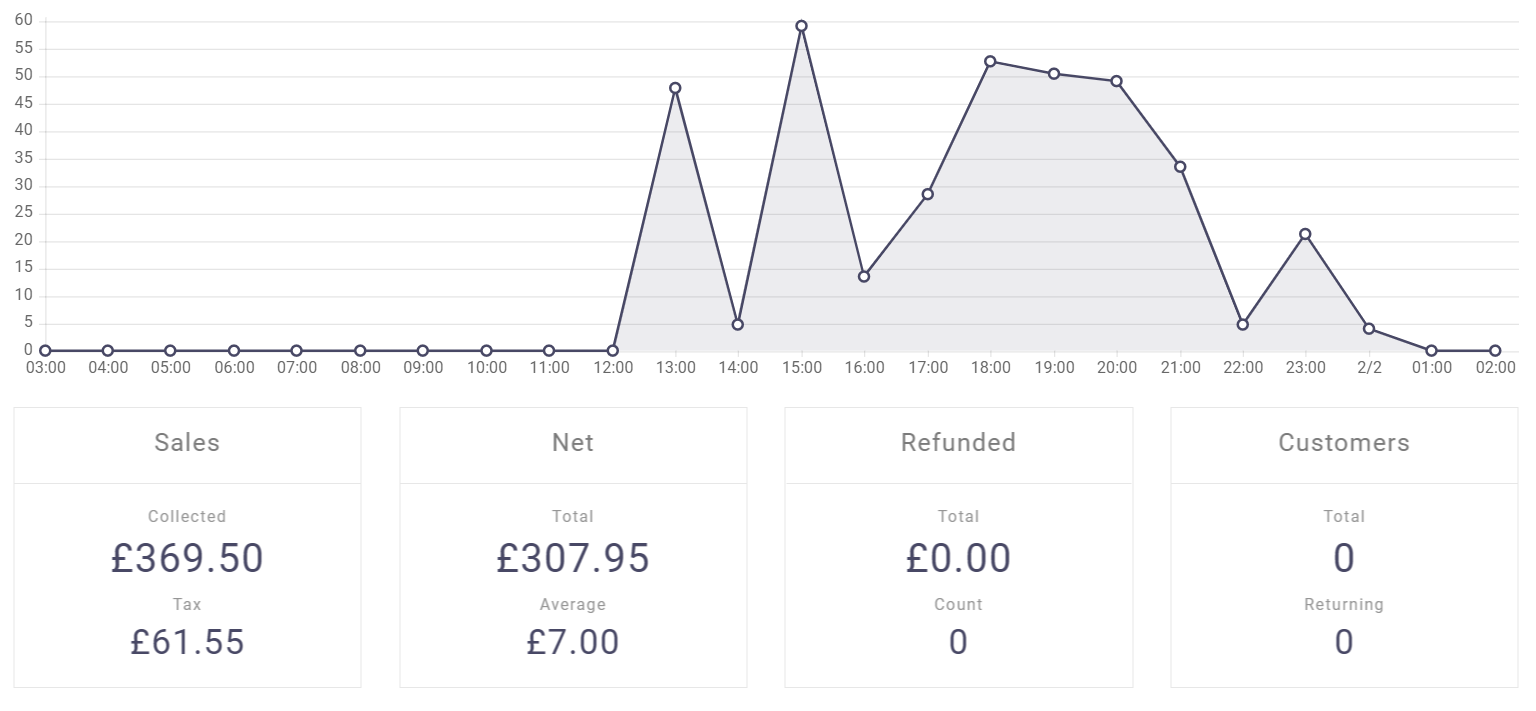Select the 20:00 chart data point

(1116, 81)
